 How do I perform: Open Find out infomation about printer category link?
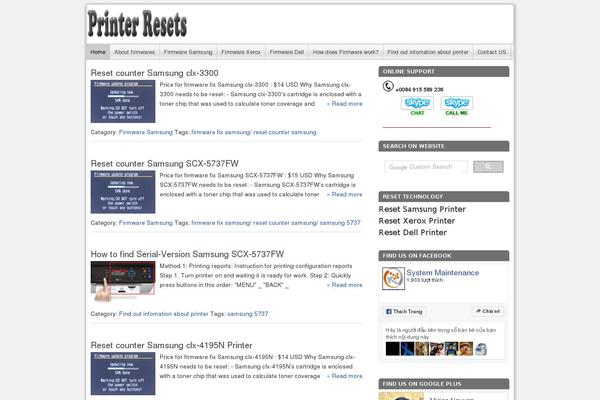(x=164, y=314)
